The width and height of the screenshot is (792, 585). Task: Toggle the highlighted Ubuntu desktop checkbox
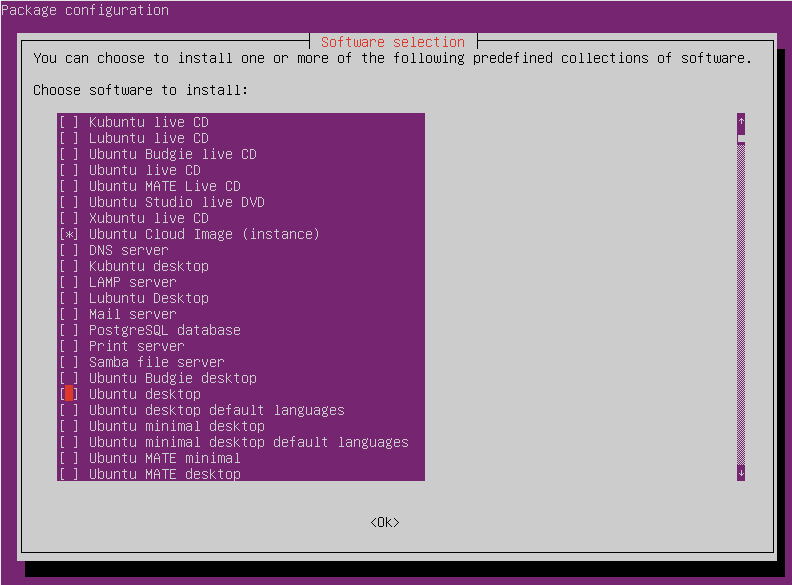coord(69,395)
